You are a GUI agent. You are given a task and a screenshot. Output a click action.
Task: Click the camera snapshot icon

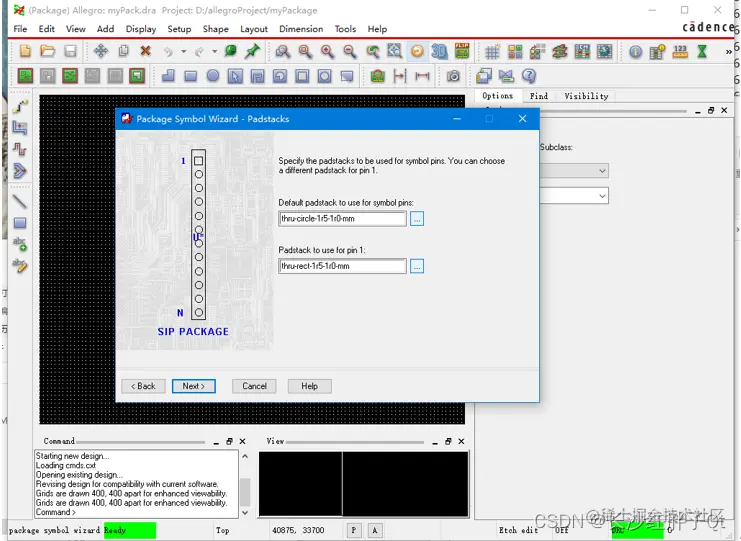[x=453, y=76]
